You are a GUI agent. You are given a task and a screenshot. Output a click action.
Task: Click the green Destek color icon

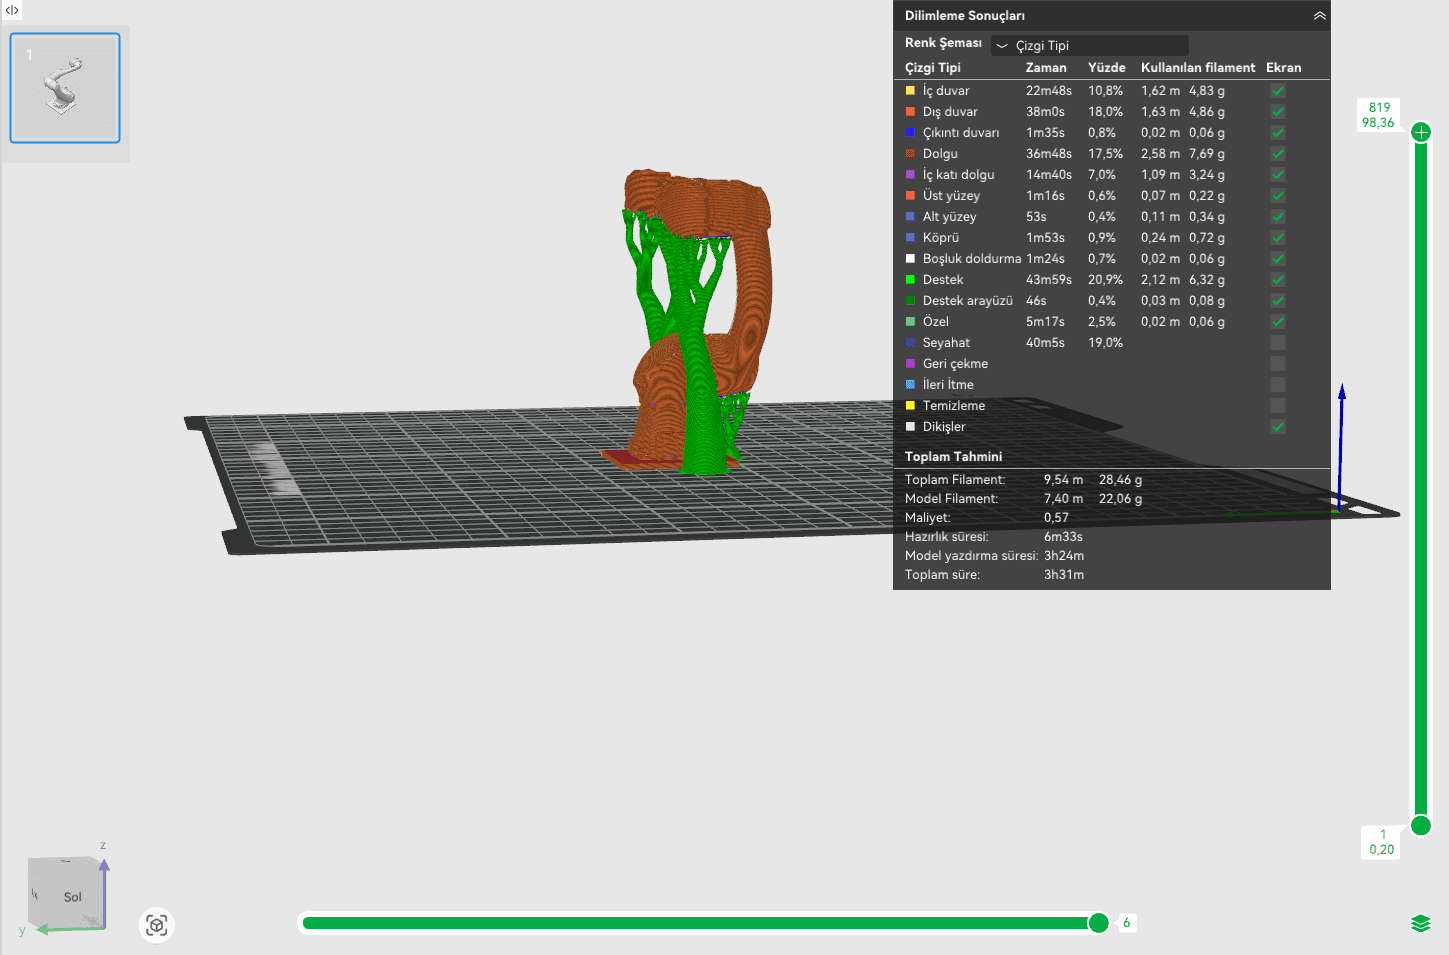(910, 280)
